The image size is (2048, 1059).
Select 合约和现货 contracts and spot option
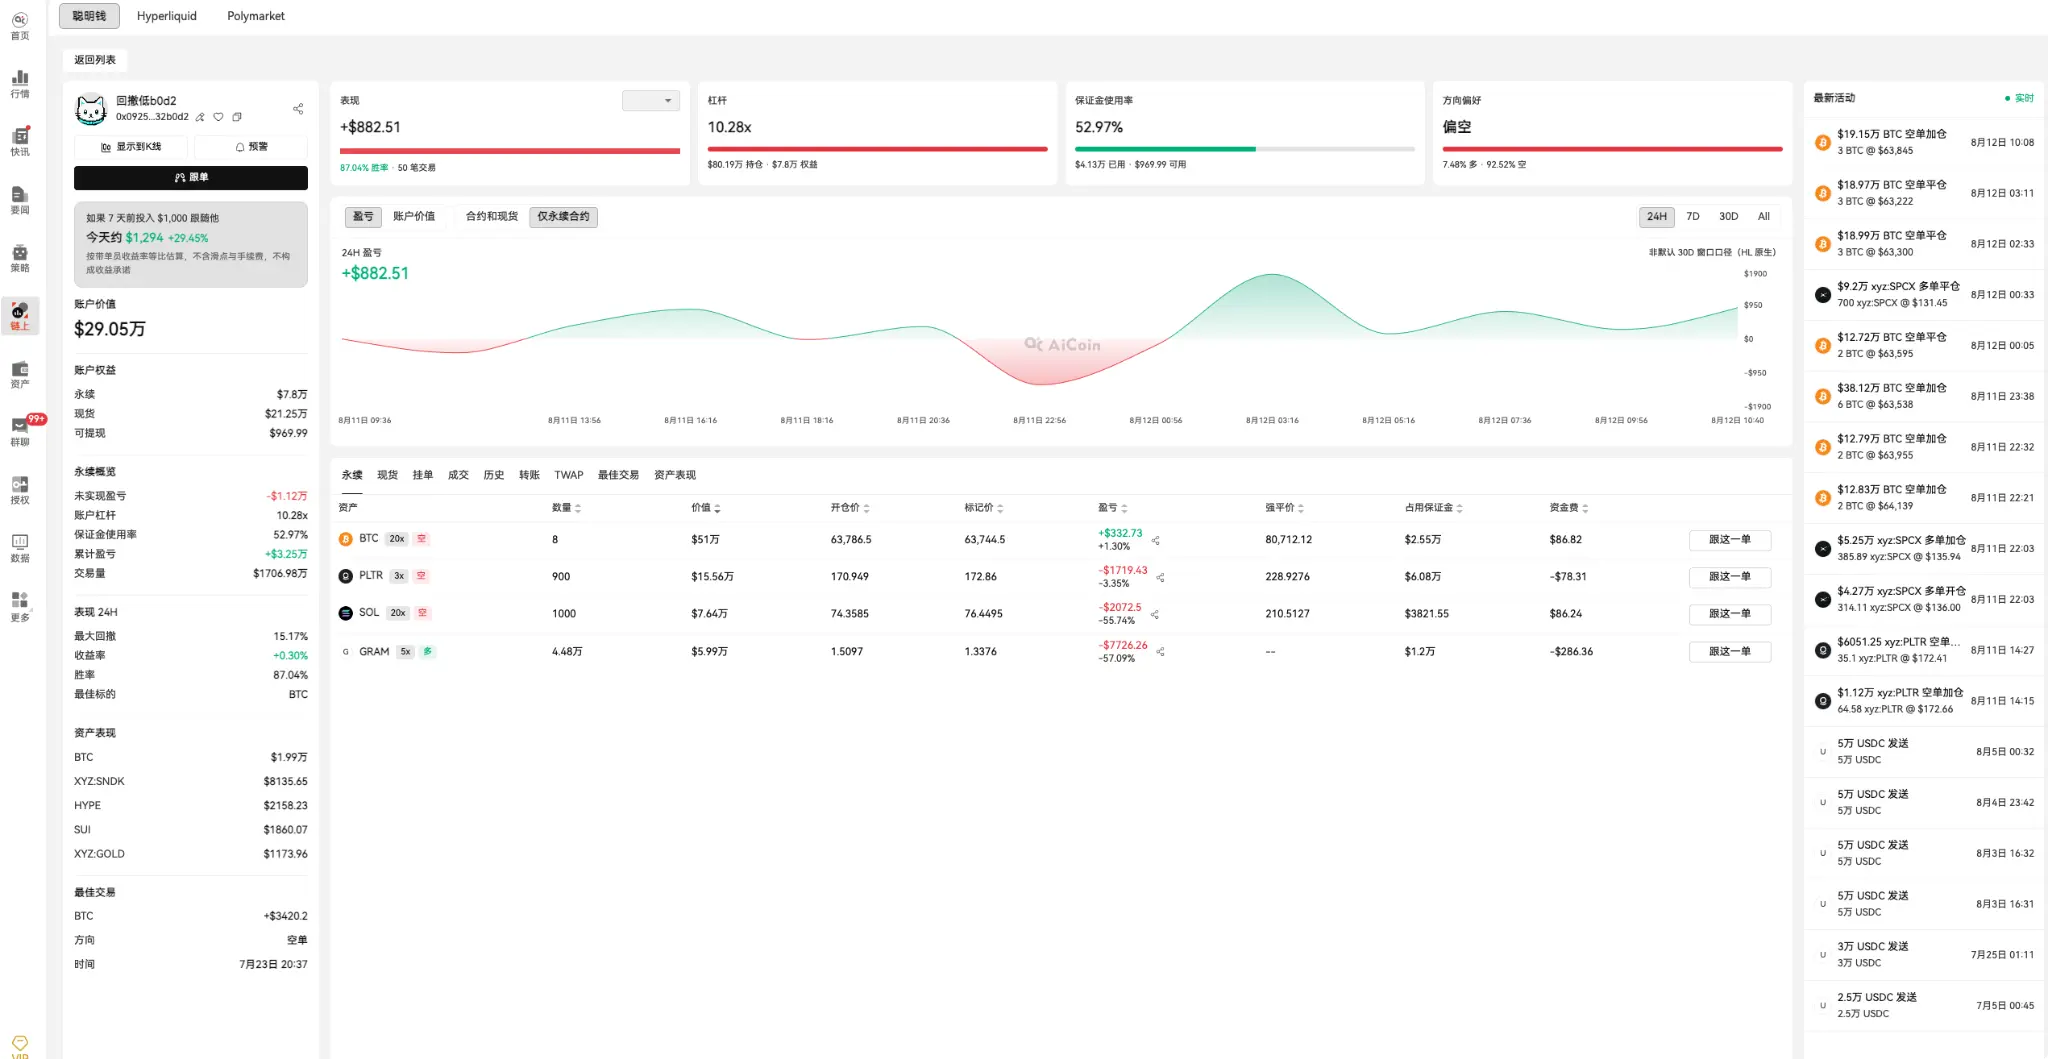492,217
